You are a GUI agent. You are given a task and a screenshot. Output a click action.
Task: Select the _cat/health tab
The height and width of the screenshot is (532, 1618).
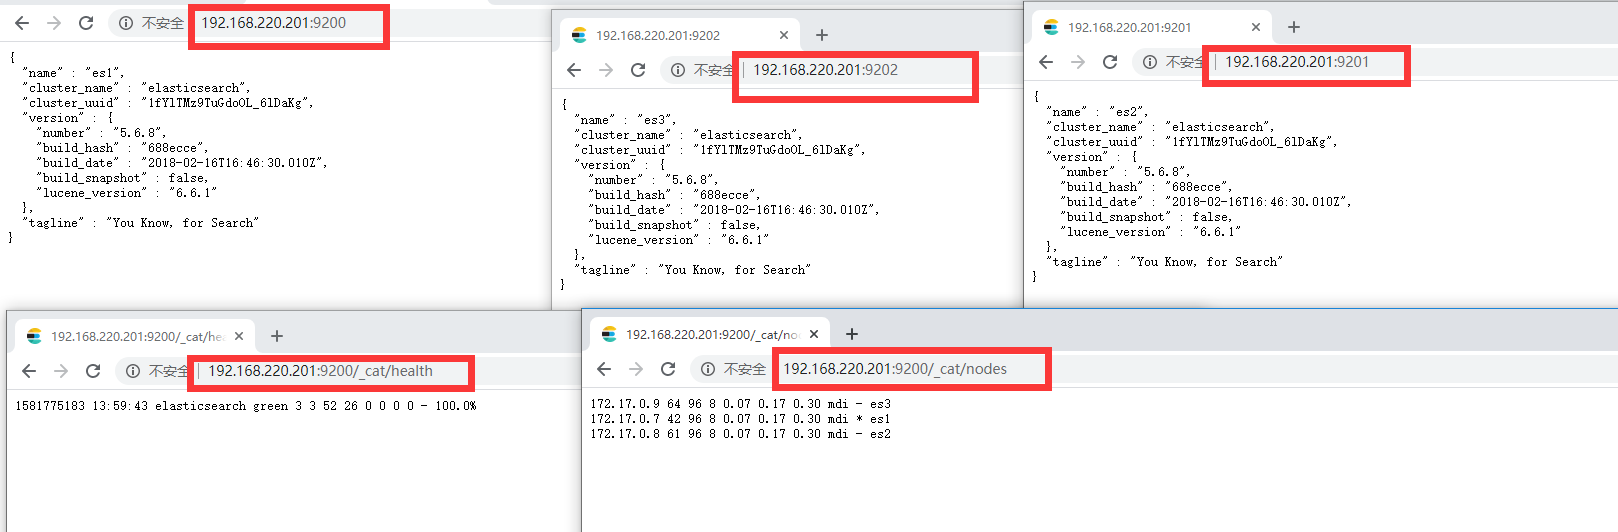pos(137,337)
